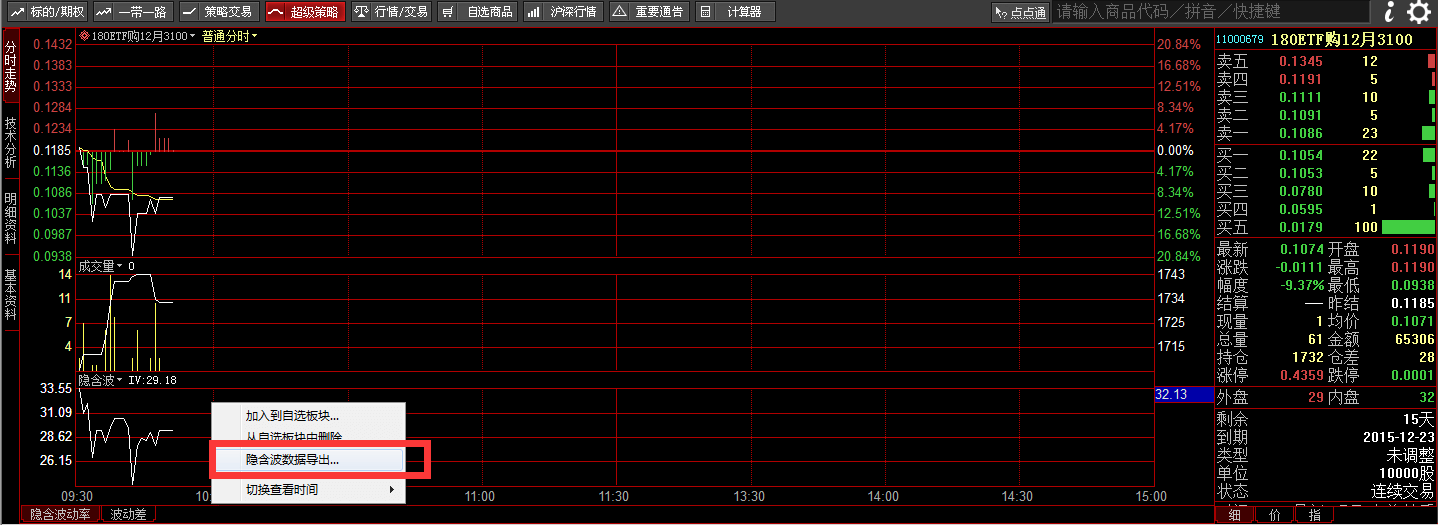
Task: Switch to the 波动差 bottom tab
Action: 128,515
